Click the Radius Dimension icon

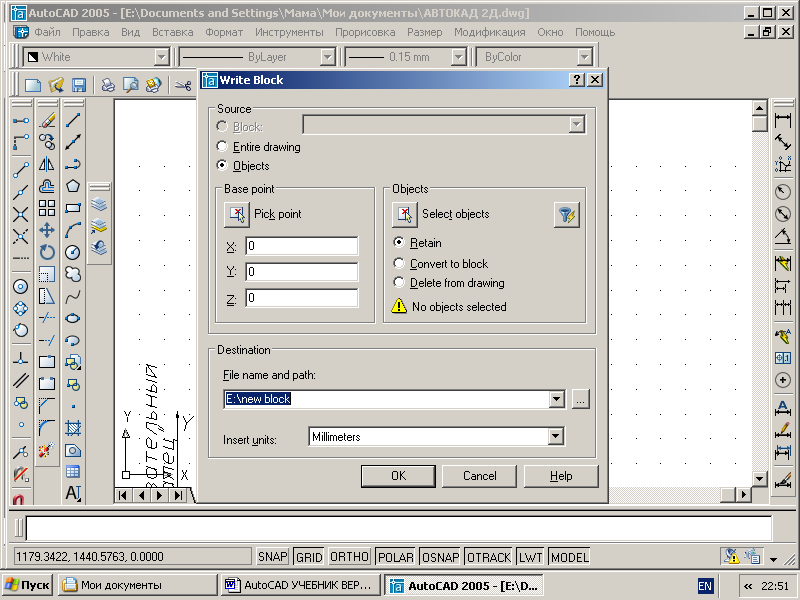pyautogui.click(x=783, y=192)
